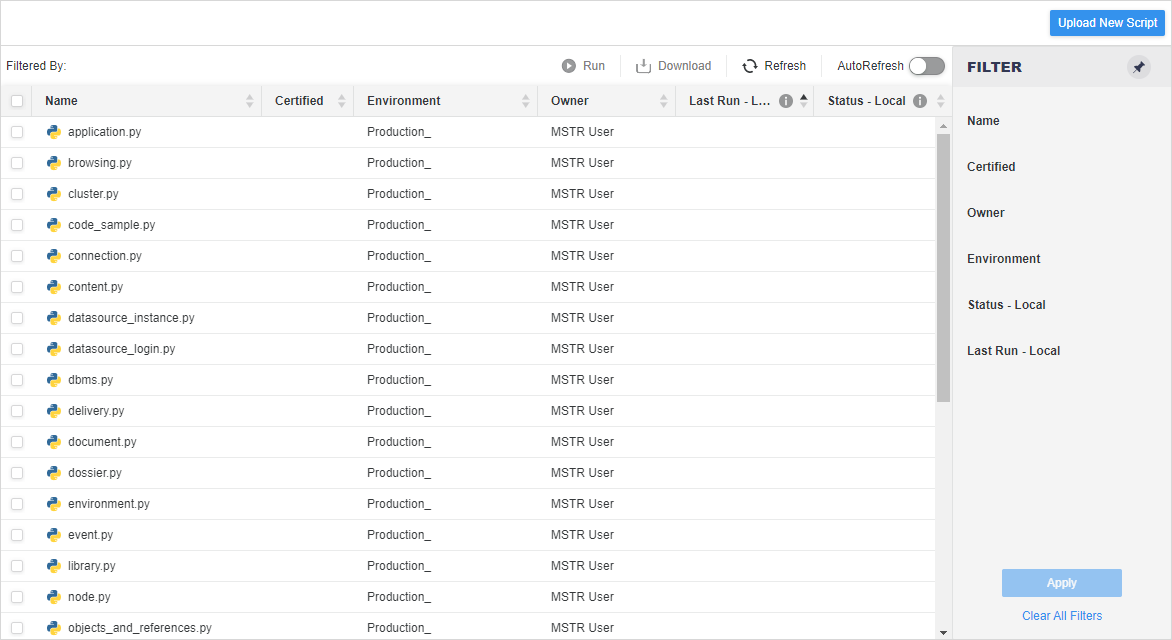The height and width of the screenshot is (640, 1172).
Task: Click the Clear All Filters link
Action: coord(1062,616)
